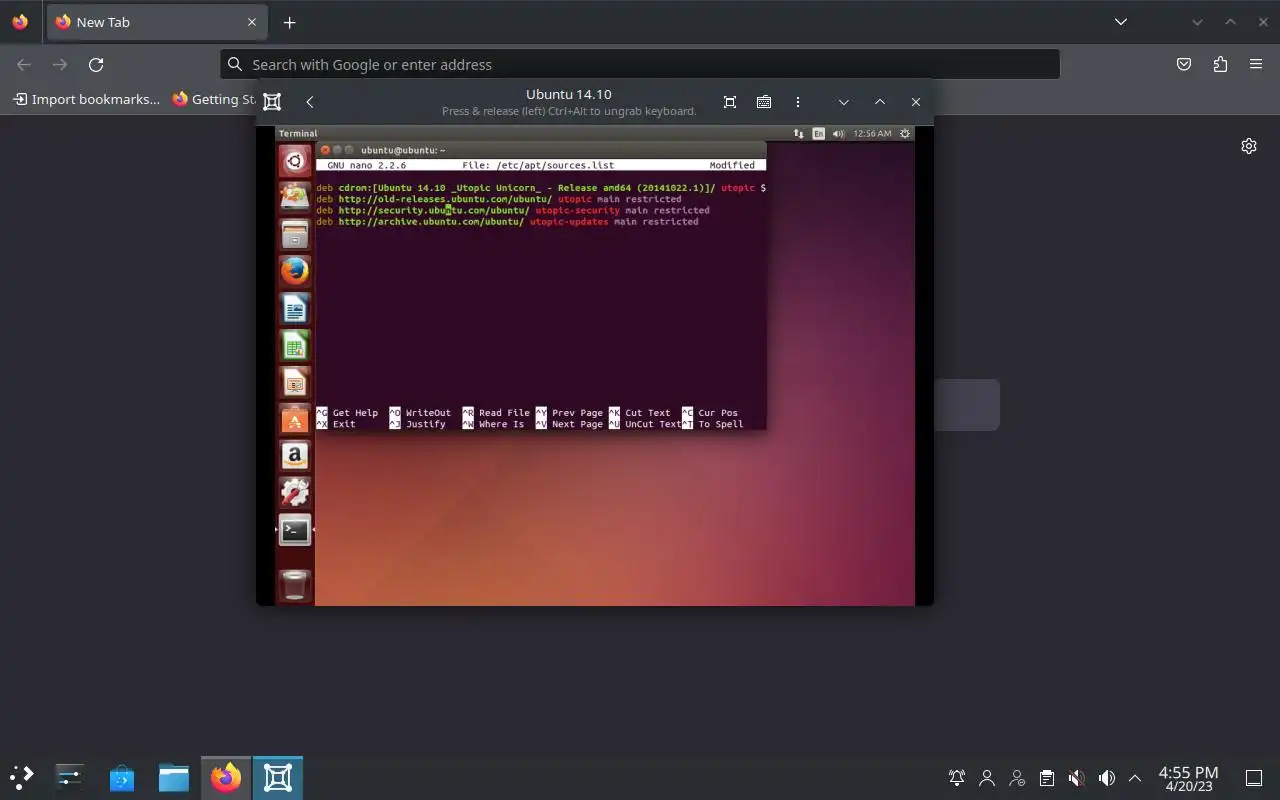This screenshot has width=1280, height=800.
Task: Select the Terminal icon in the Unity launcher
Action: point(295,530)
